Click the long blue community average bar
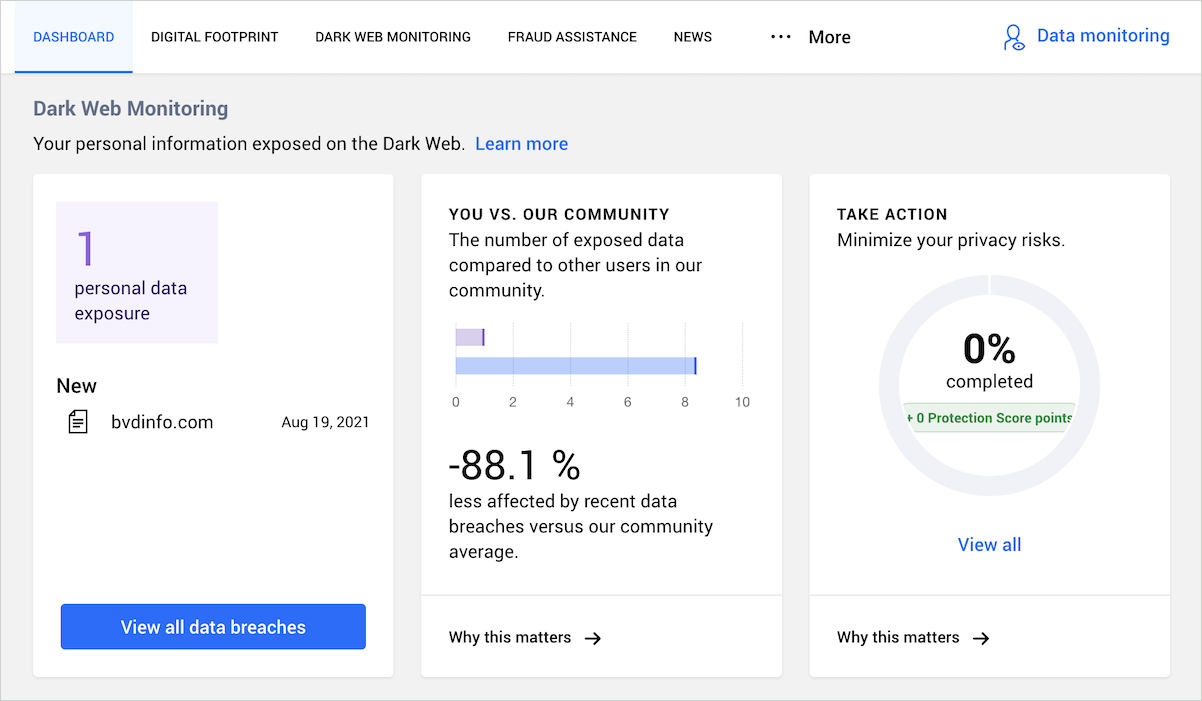Screen dimensions: 1202x701 [x=576, y=366]
